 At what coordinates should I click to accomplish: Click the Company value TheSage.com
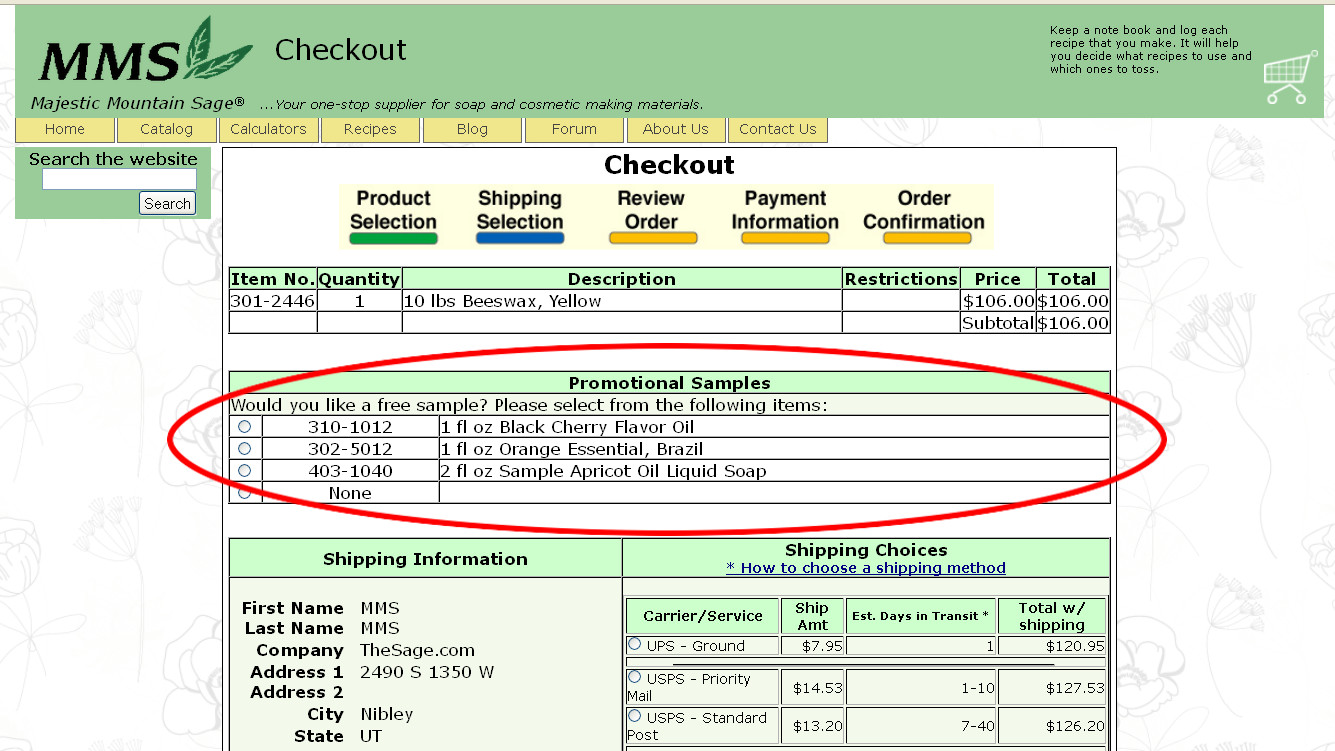coord(417,650)
